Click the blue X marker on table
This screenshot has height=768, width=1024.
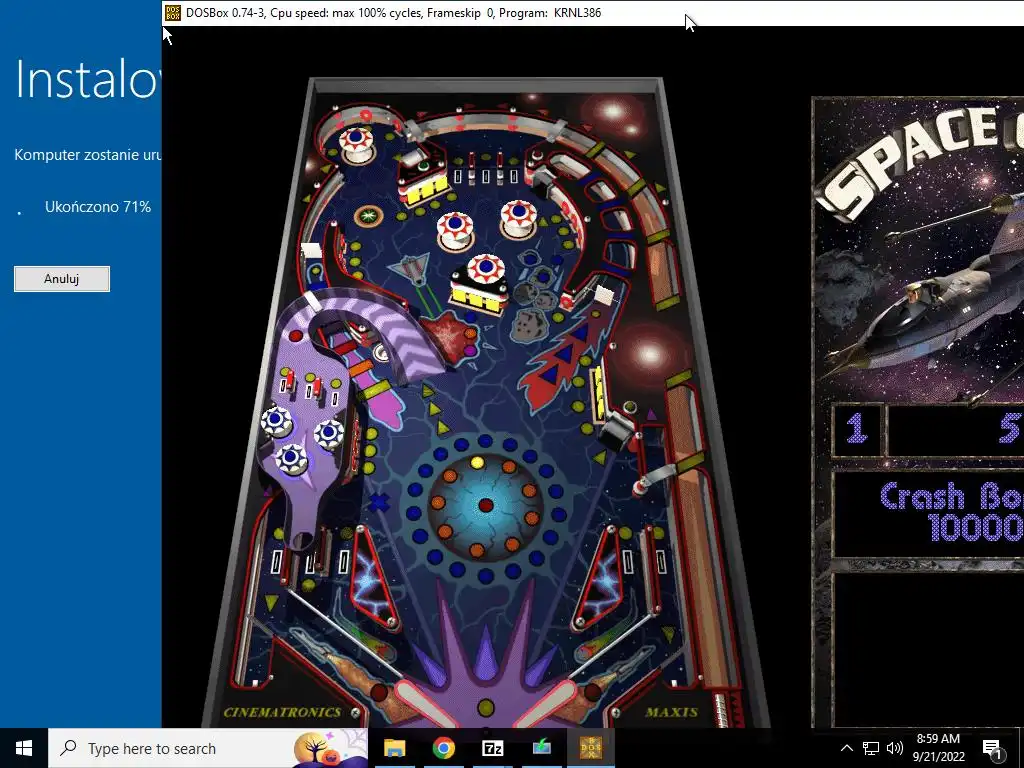(379, 503)
